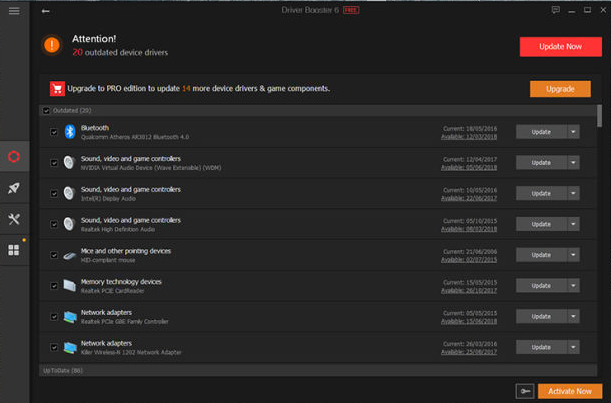Uncheck the NVIDIA Virtual Audio Device checkbox

tap(54, 163)
